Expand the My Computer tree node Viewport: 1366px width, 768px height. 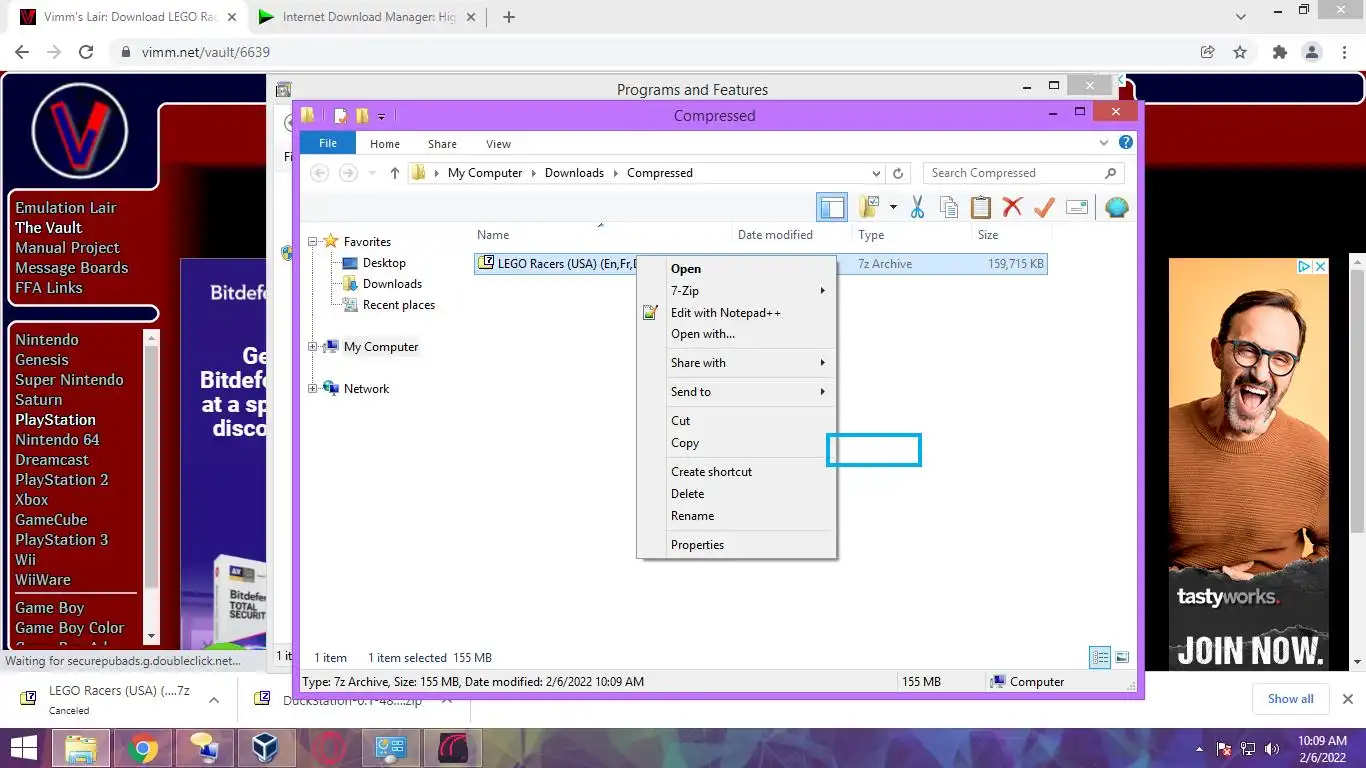pyautogui.click(x=313, y=347)
